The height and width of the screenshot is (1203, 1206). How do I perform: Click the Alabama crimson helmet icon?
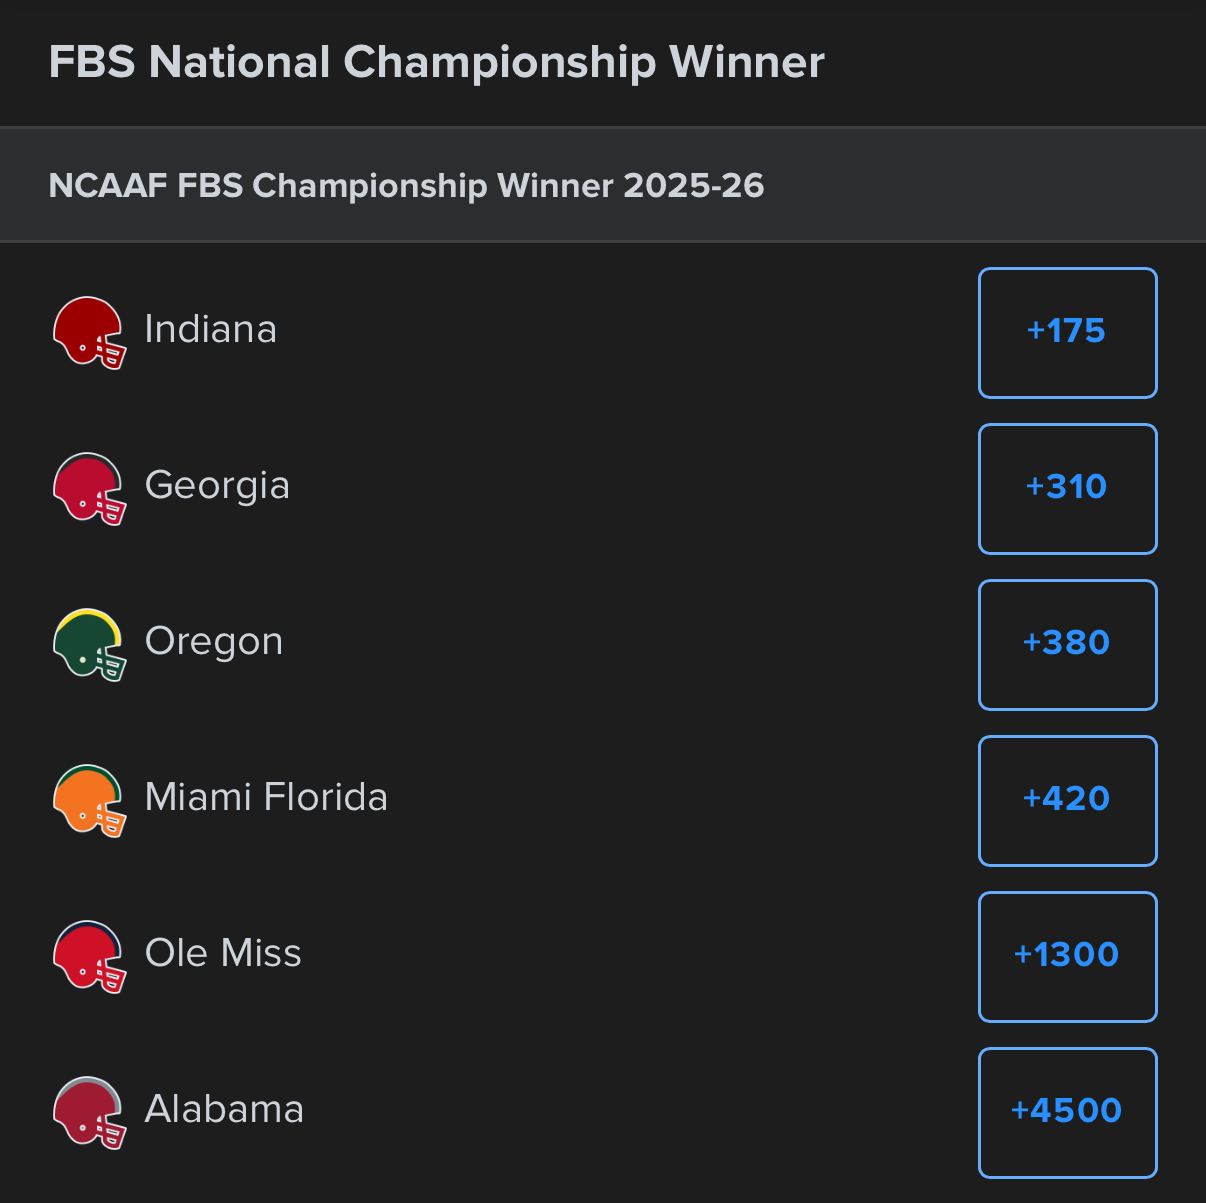pyautogui.click(x=89, y=1112)
